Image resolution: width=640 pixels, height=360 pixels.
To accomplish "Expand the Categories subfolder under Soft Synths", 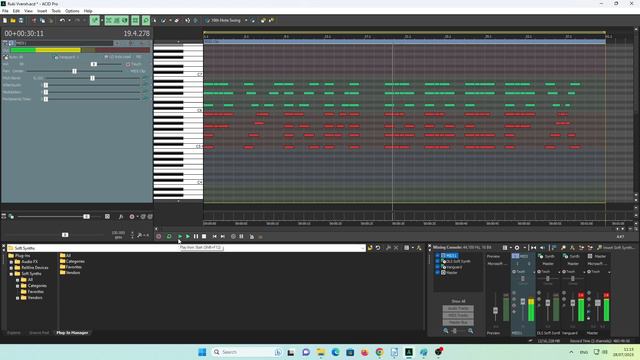I will [18, 286].
